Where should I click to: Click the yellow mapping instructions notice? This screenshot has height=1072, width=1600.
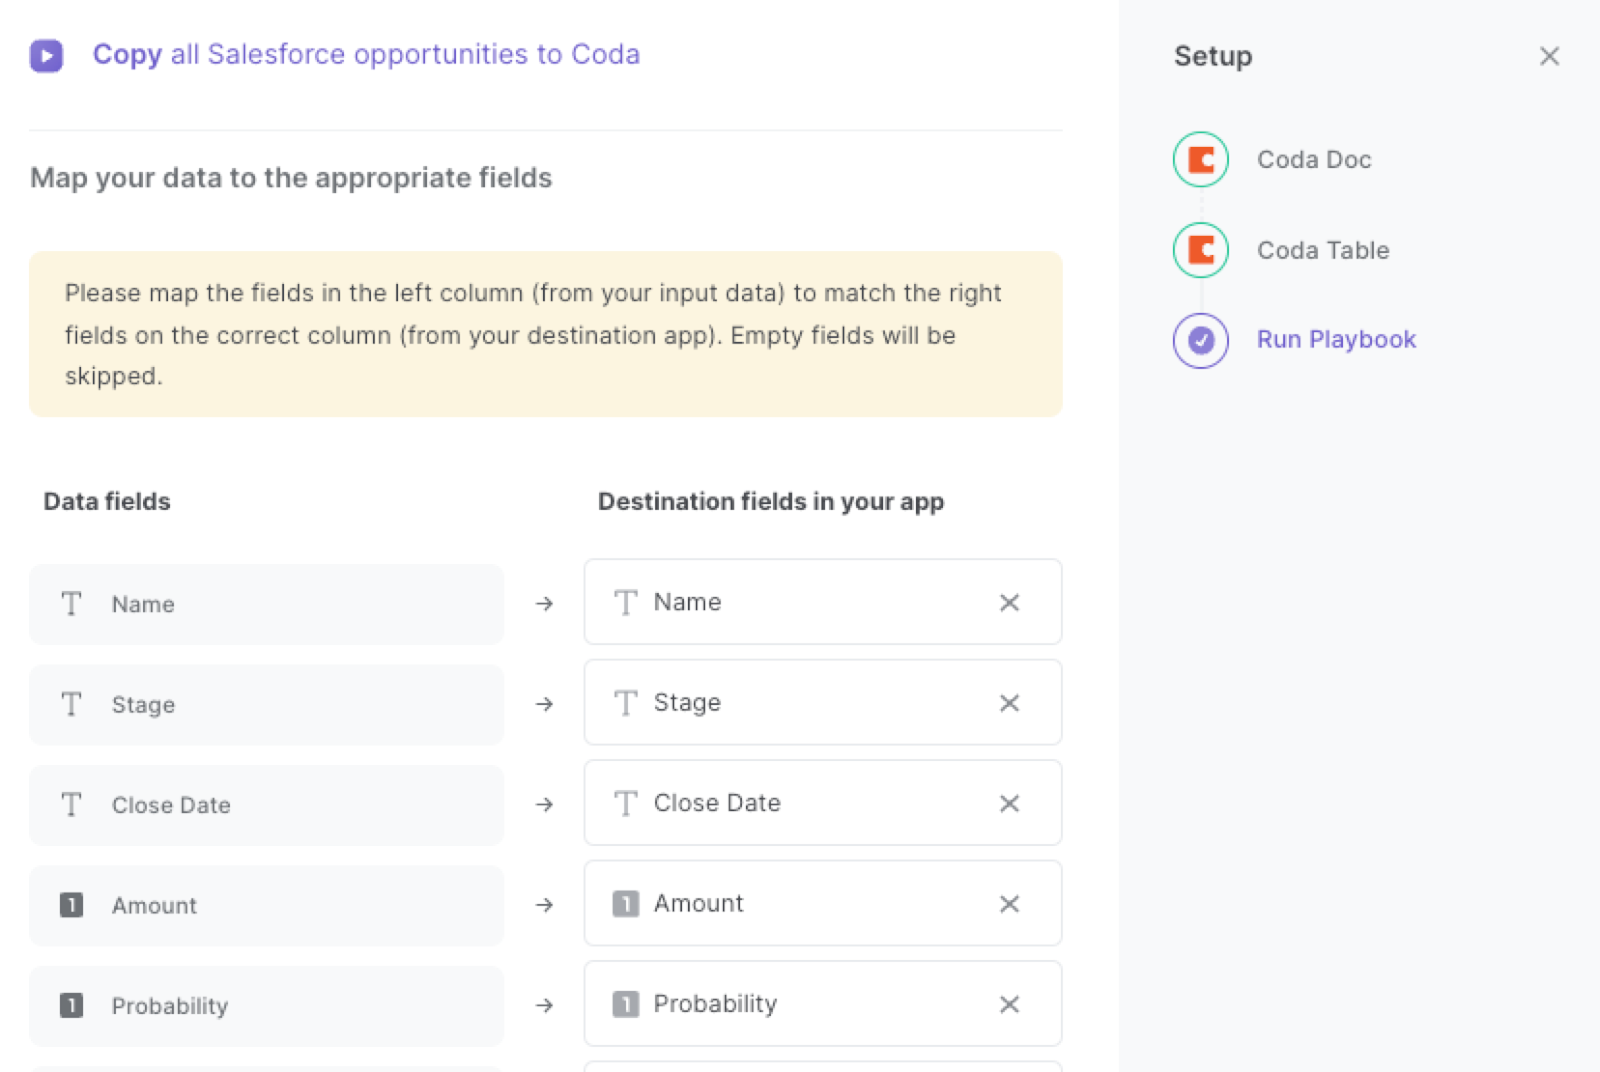[545, 334]
